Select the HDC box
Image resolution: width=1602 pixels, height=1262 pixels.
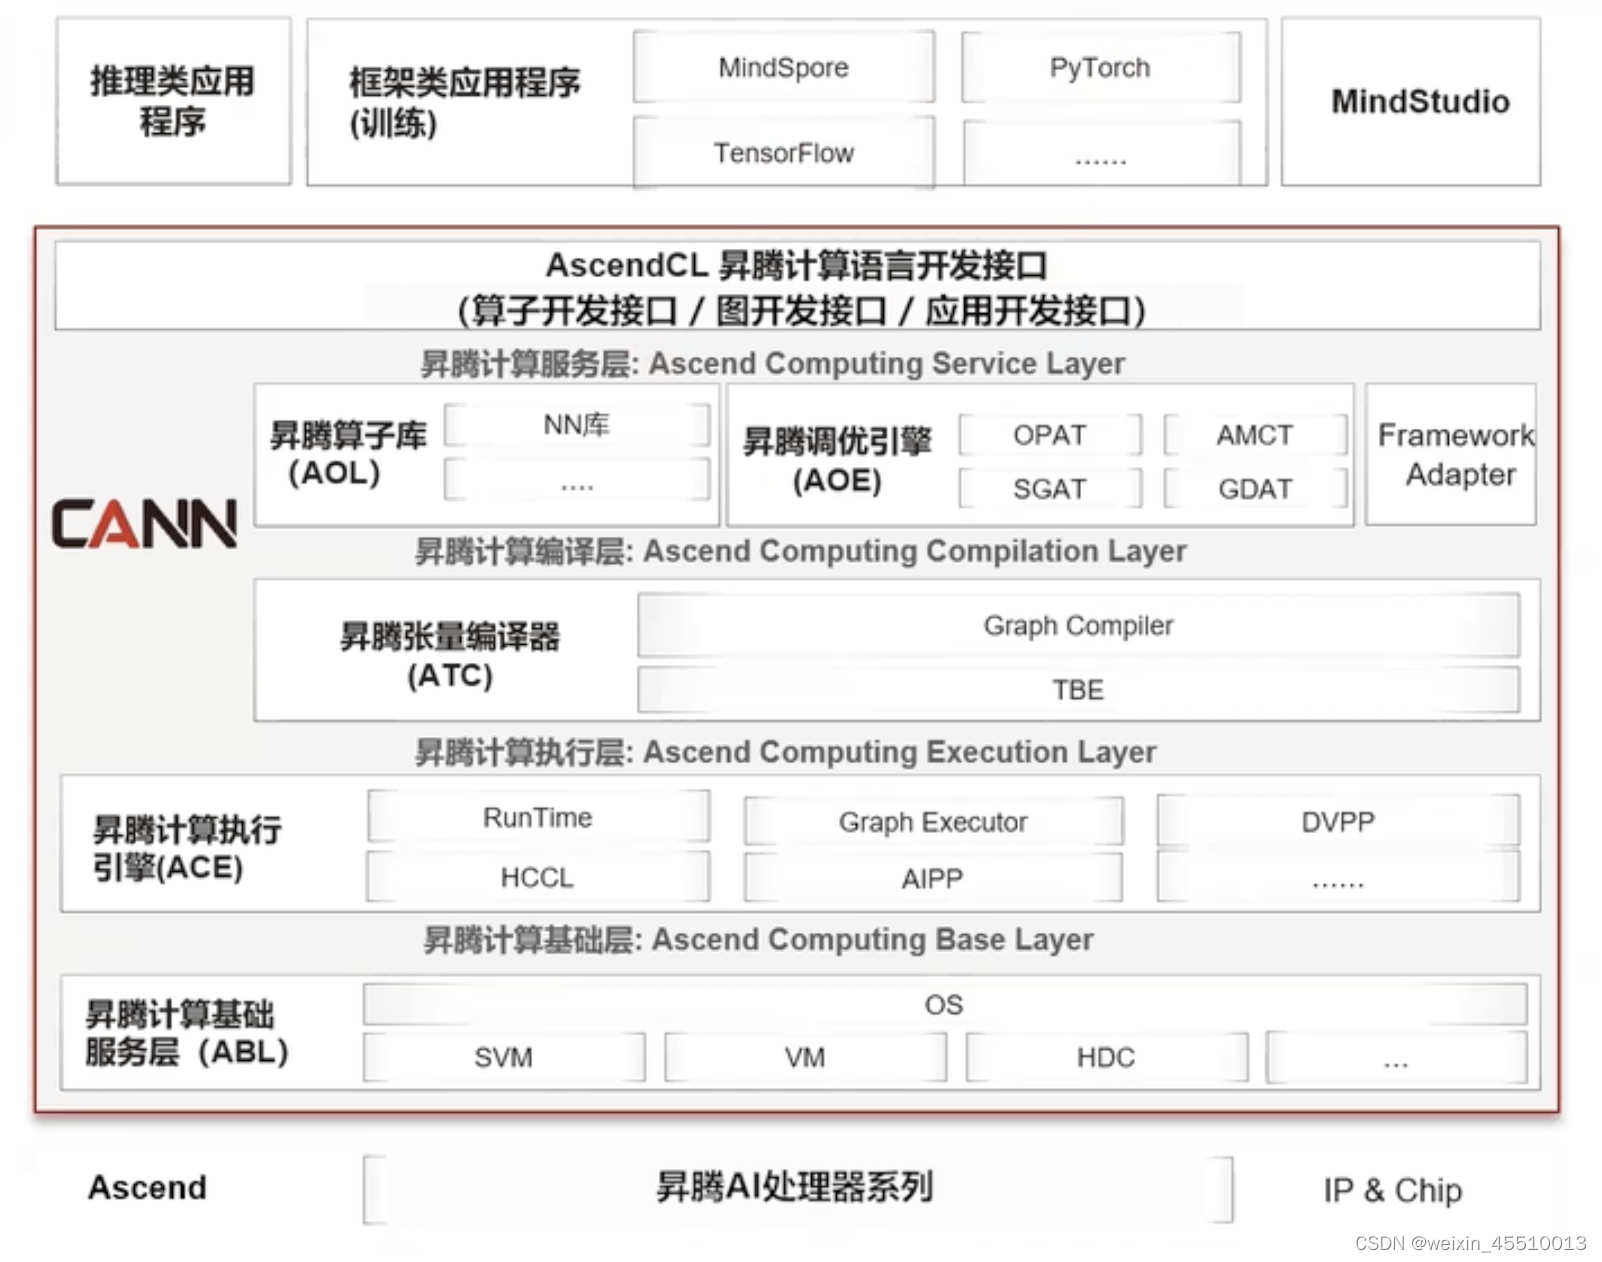point(1106,1057)
